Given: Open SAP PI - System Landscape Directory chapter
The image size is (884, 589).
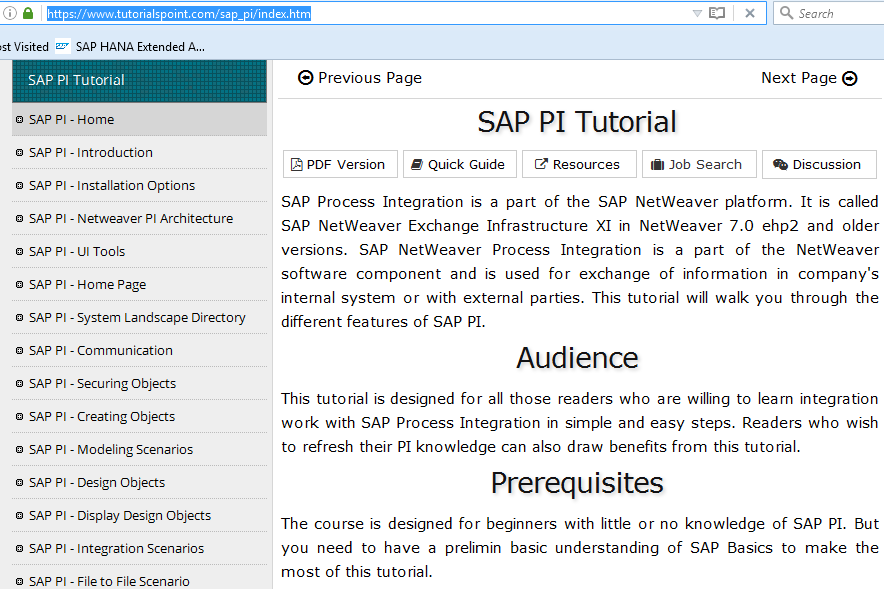Looking at the screenshot, I should (x=139, y=317).
